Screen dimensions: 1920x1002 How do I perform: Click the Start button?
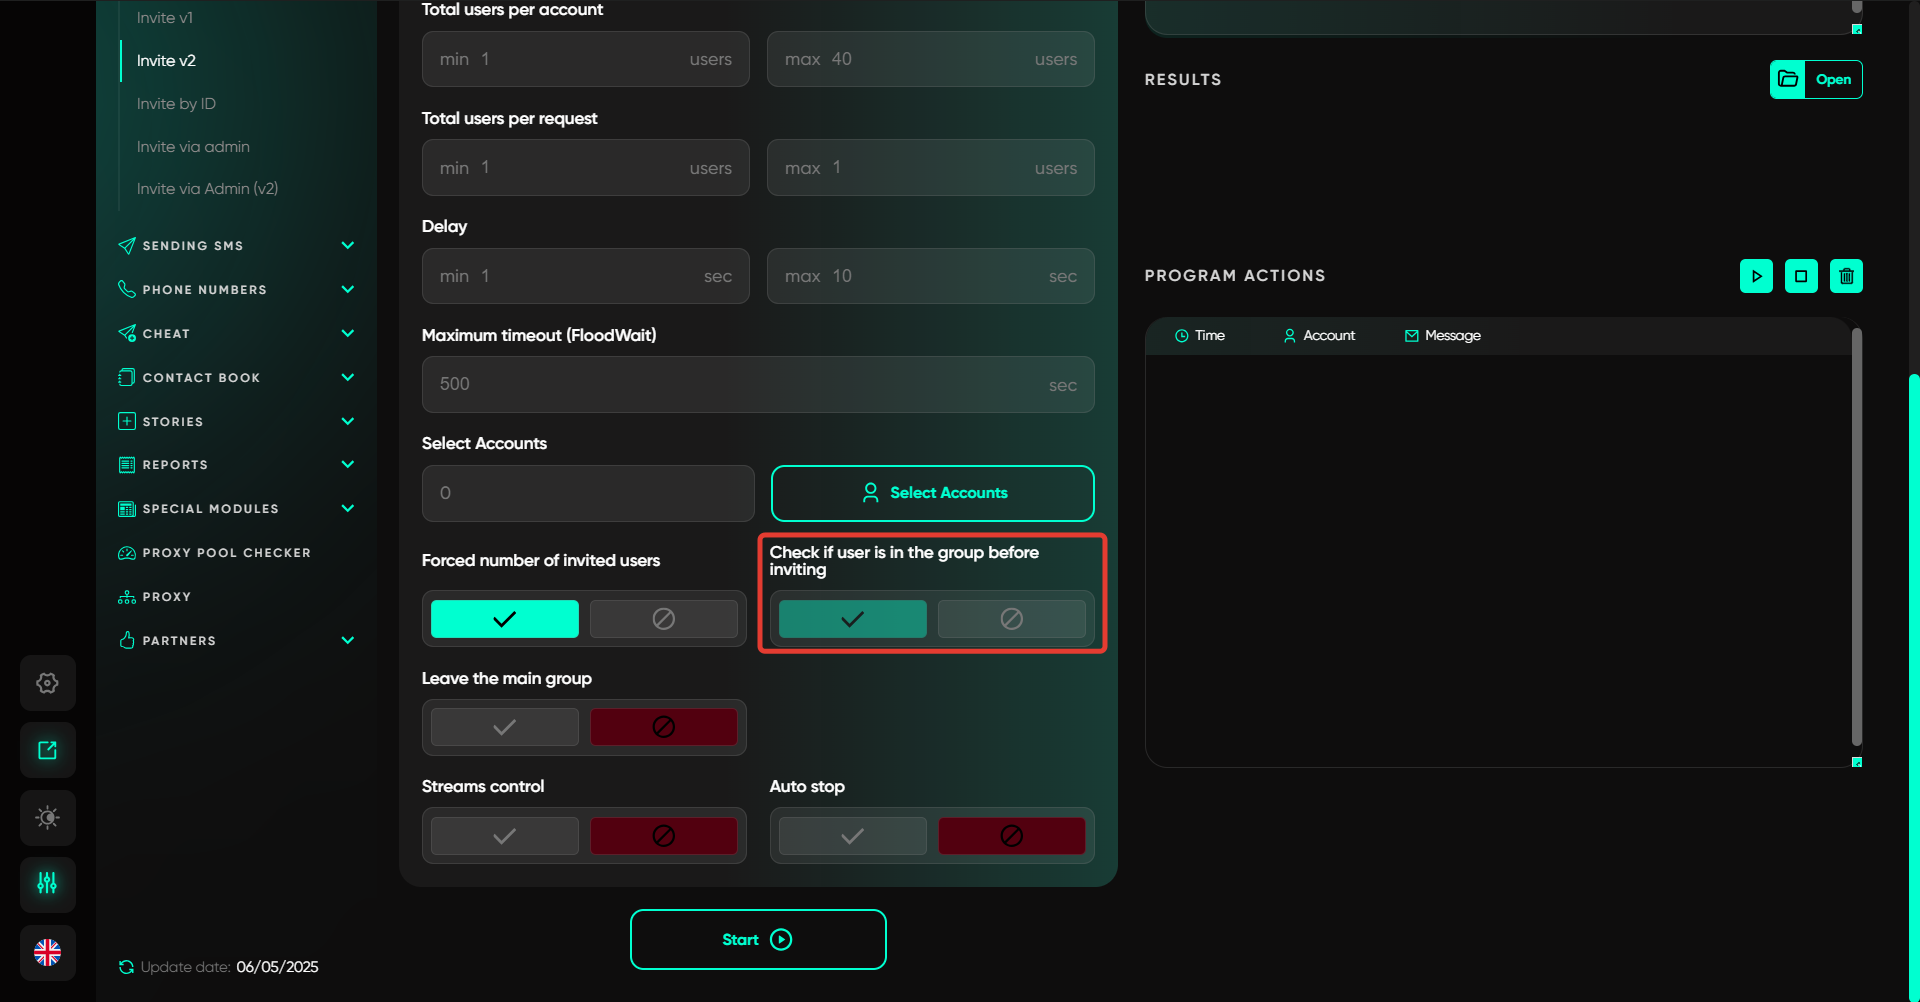(757, 939)
